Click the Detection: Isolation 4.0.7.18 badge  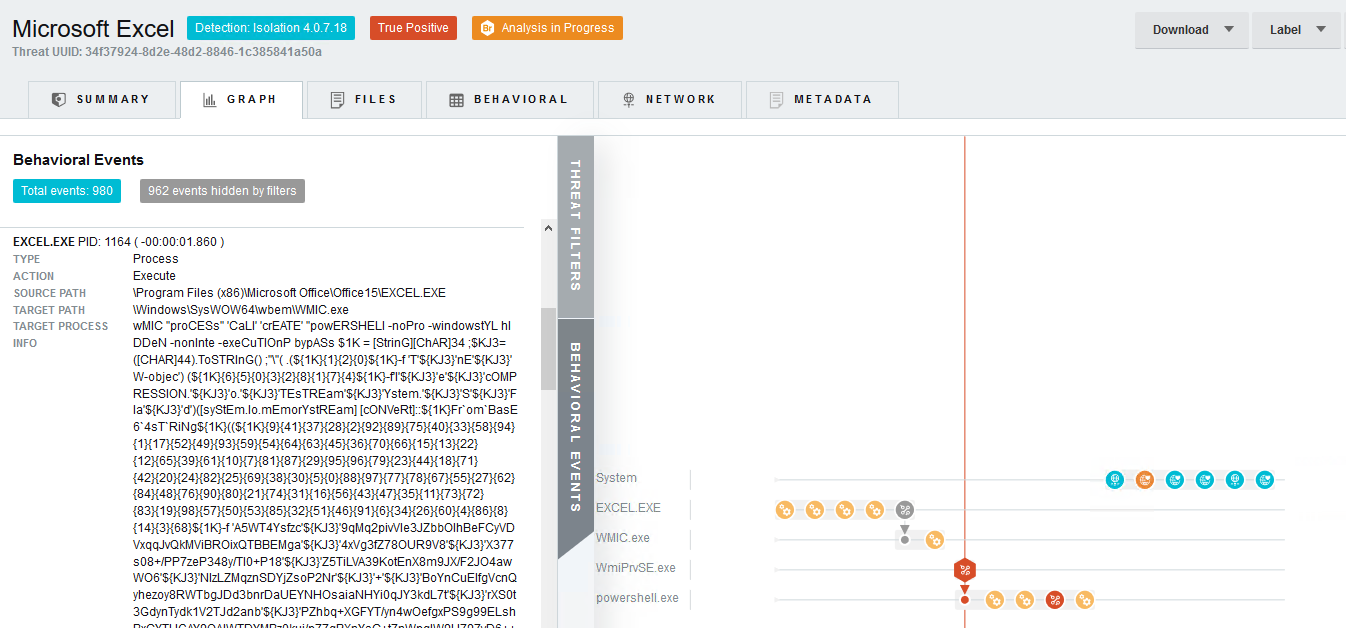(x=271, y=28)
